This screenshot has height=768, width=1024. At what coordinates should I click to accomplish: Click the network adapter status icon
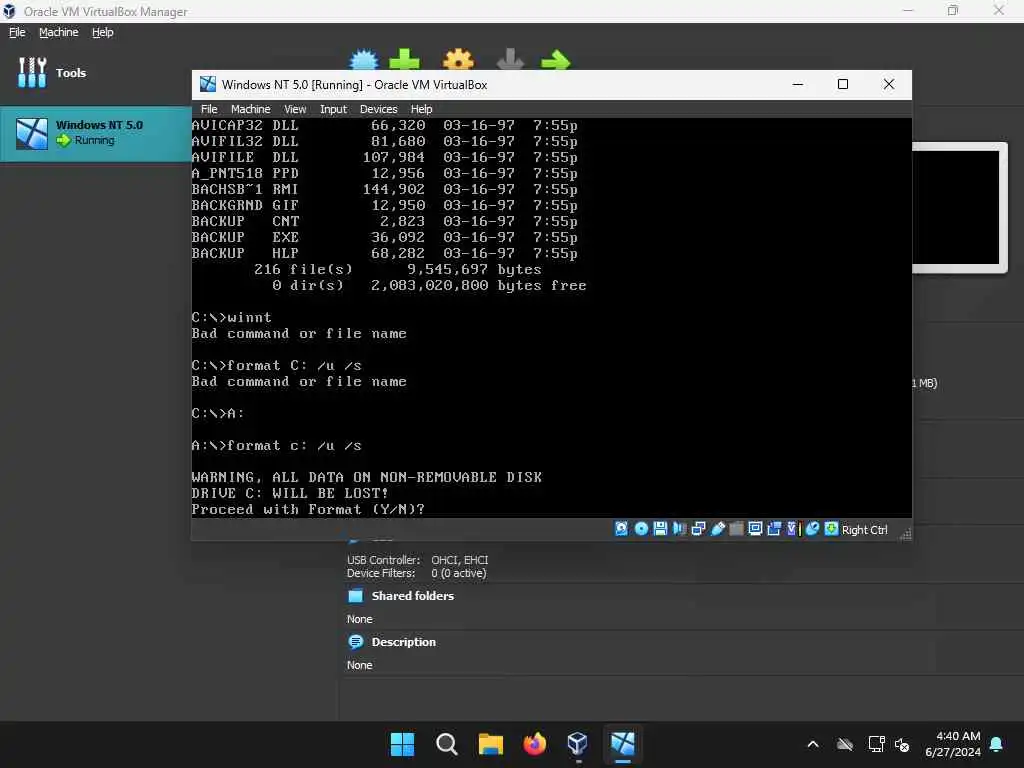coord(698,529)
